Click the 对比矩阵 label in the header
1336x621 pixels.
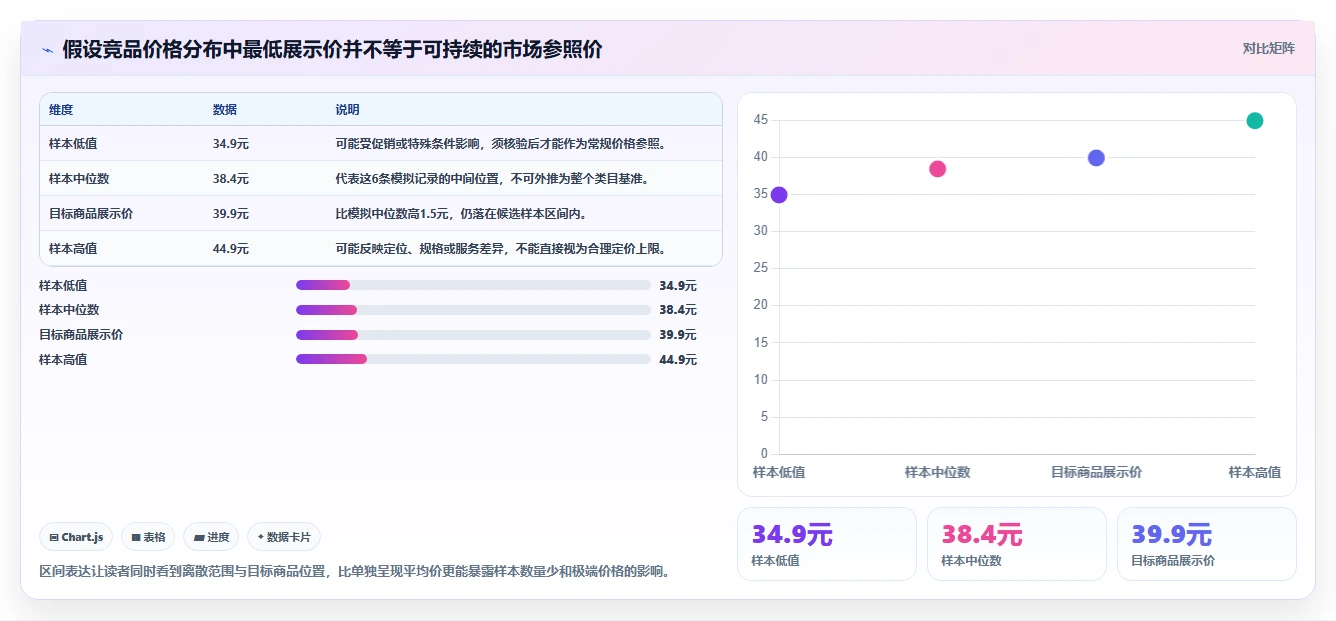[x=1269, y=48]
